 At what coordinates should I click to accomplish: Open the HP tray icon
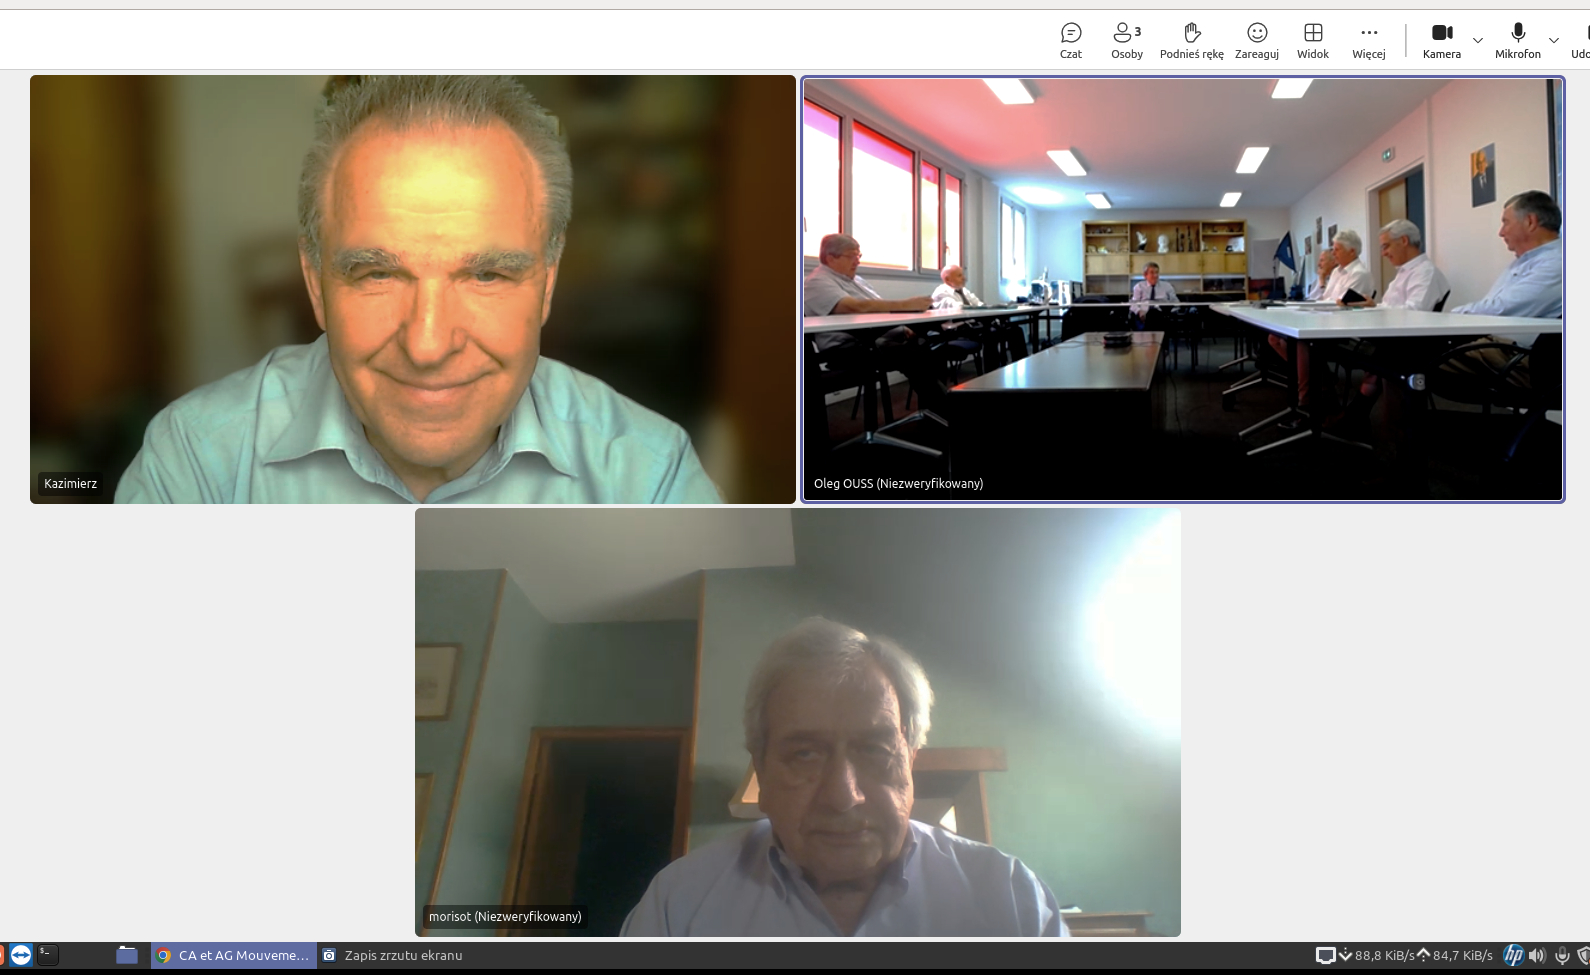click(x=1513, y=956)
